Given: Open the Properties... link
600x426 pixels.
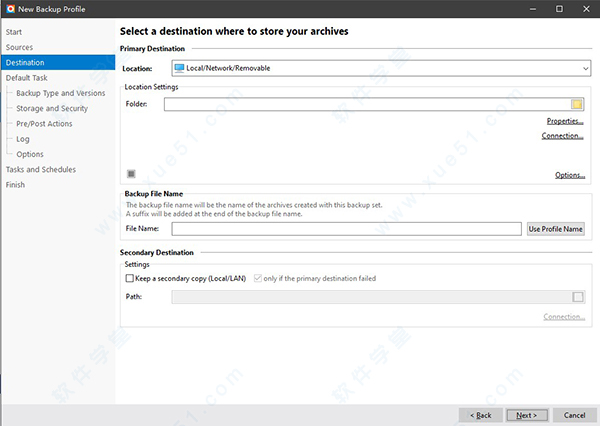Looking at the screenshot, I should click(565, 120).
